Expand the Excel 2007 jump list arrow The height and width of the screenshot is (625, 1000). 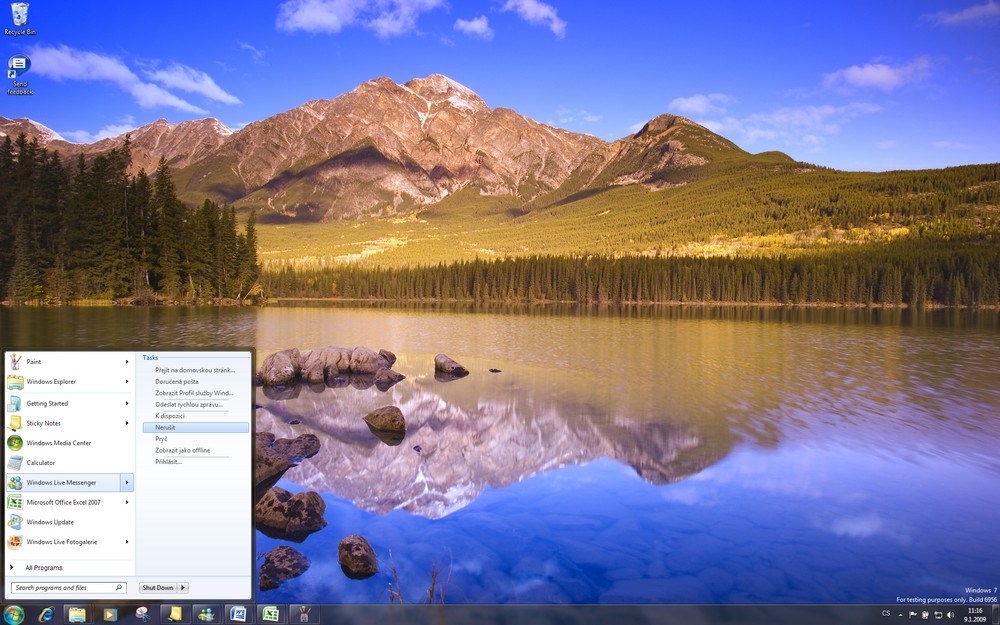coord(127,502)
